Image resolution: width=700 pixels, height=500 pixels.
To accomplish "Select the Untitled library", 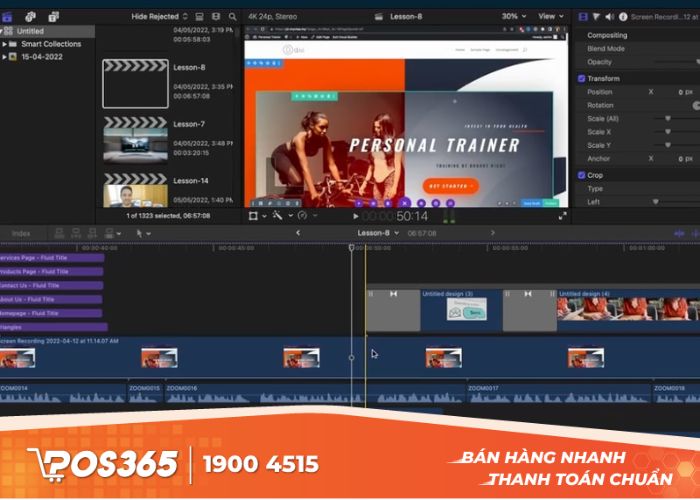I will click(47, 31).
